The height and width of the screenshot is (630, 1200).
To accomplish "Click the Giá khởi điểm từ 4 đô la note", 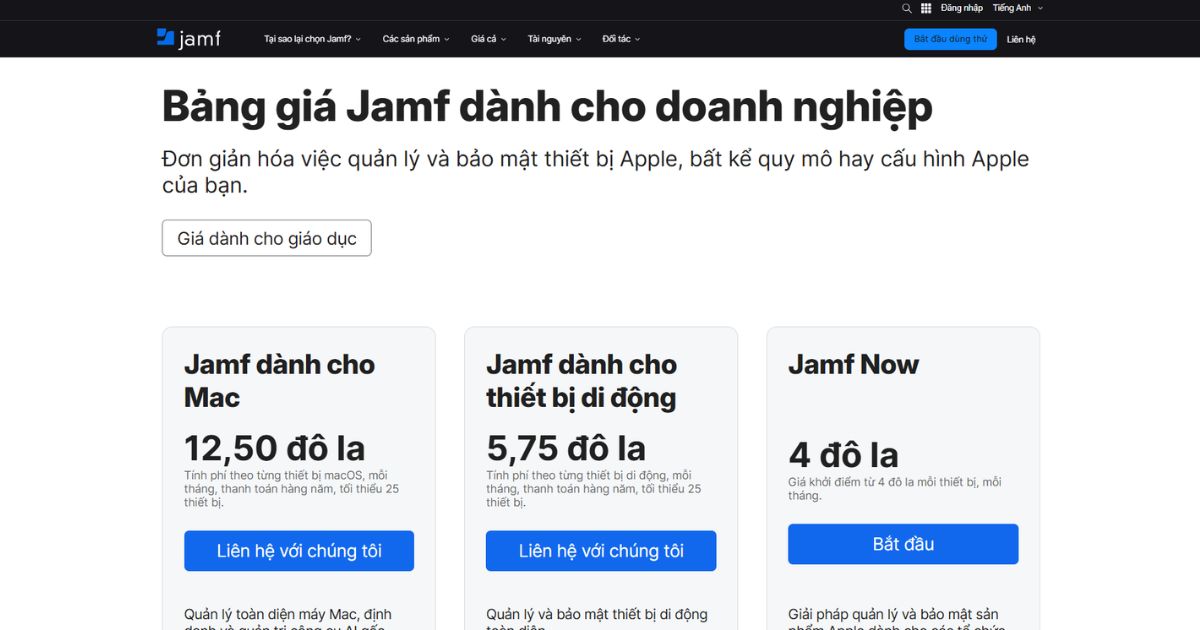I will [894, 489].
